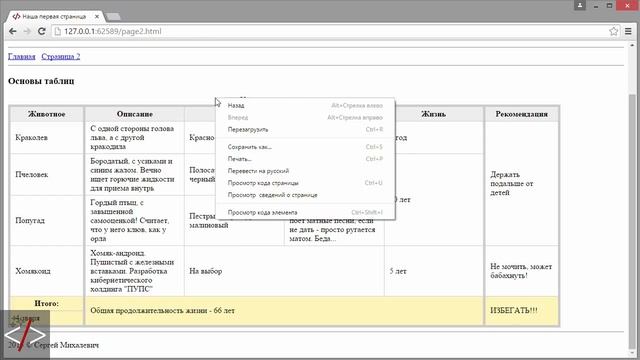
Task: Pick 'Просмотр кода страницы' in the context menu
Action: tap(305, 183)
